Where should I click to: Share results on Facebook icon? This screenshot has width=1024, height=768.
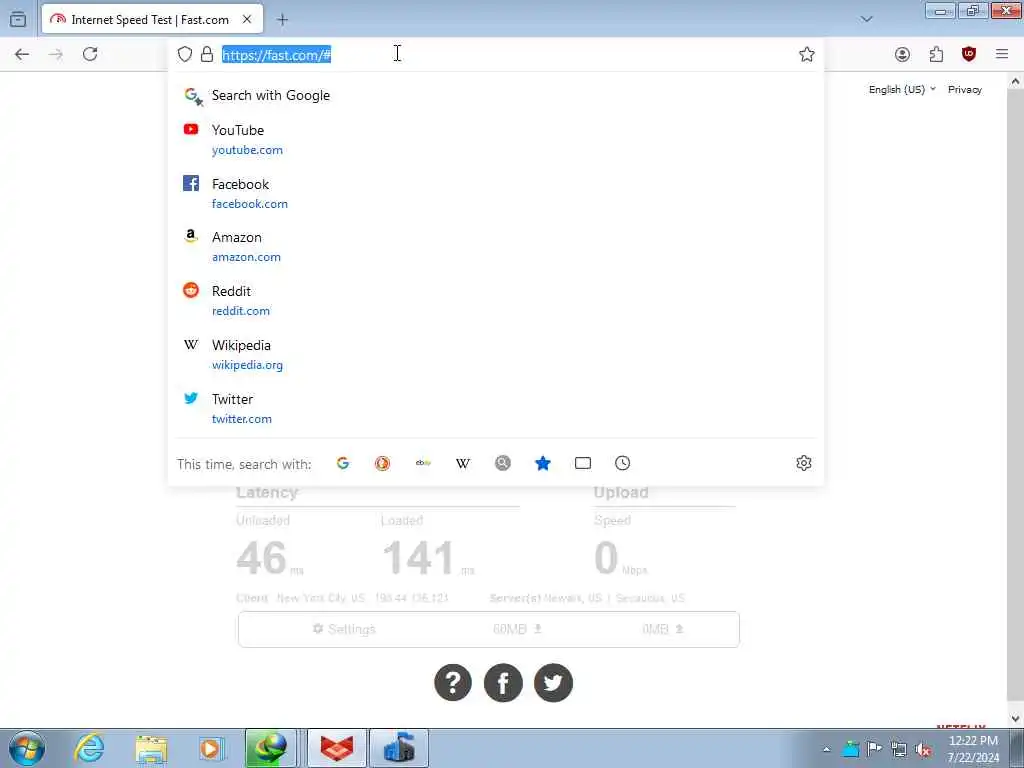coord(503,682)
